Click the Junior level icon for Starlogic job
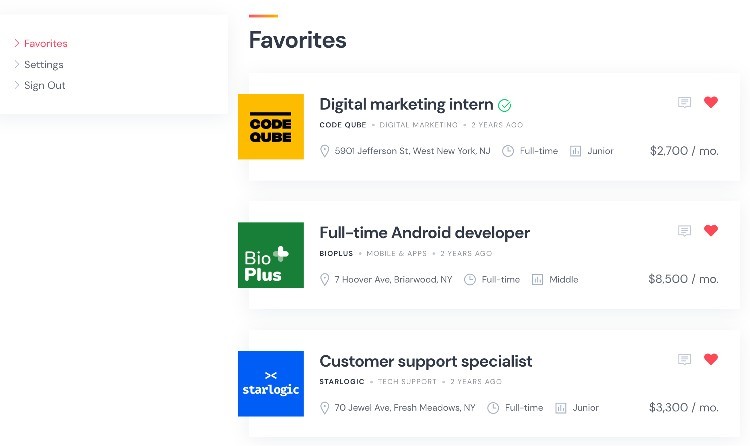 pyautogui.click(x=561, y=408)
